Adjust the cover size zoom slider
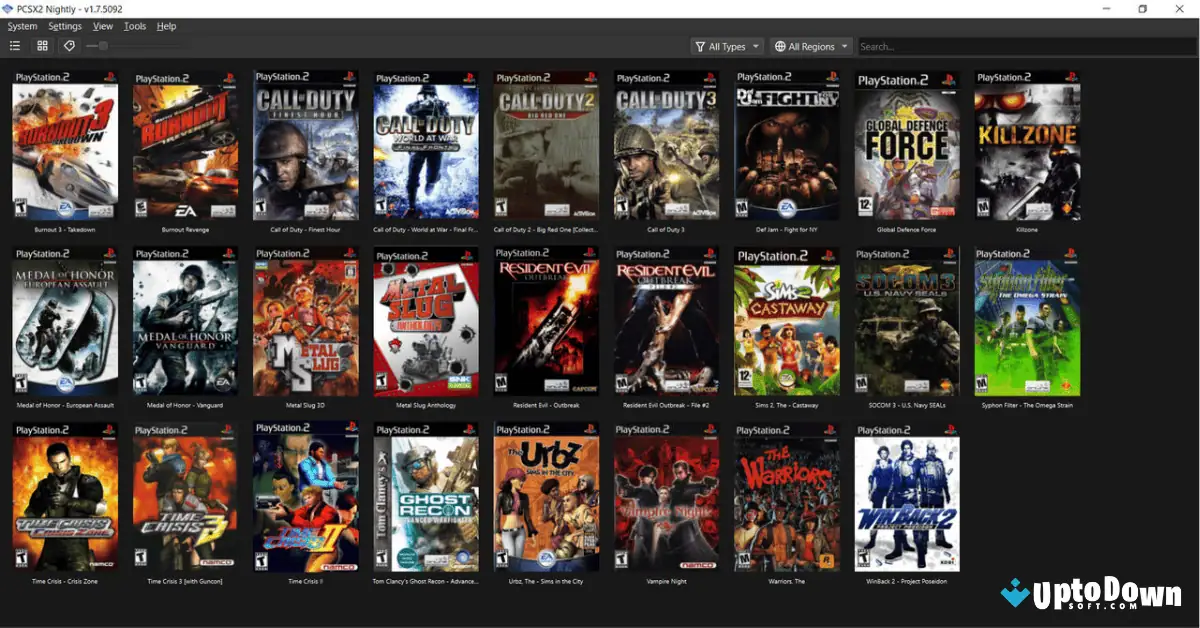Screen dimensions: 1200x628 (102, 45)
